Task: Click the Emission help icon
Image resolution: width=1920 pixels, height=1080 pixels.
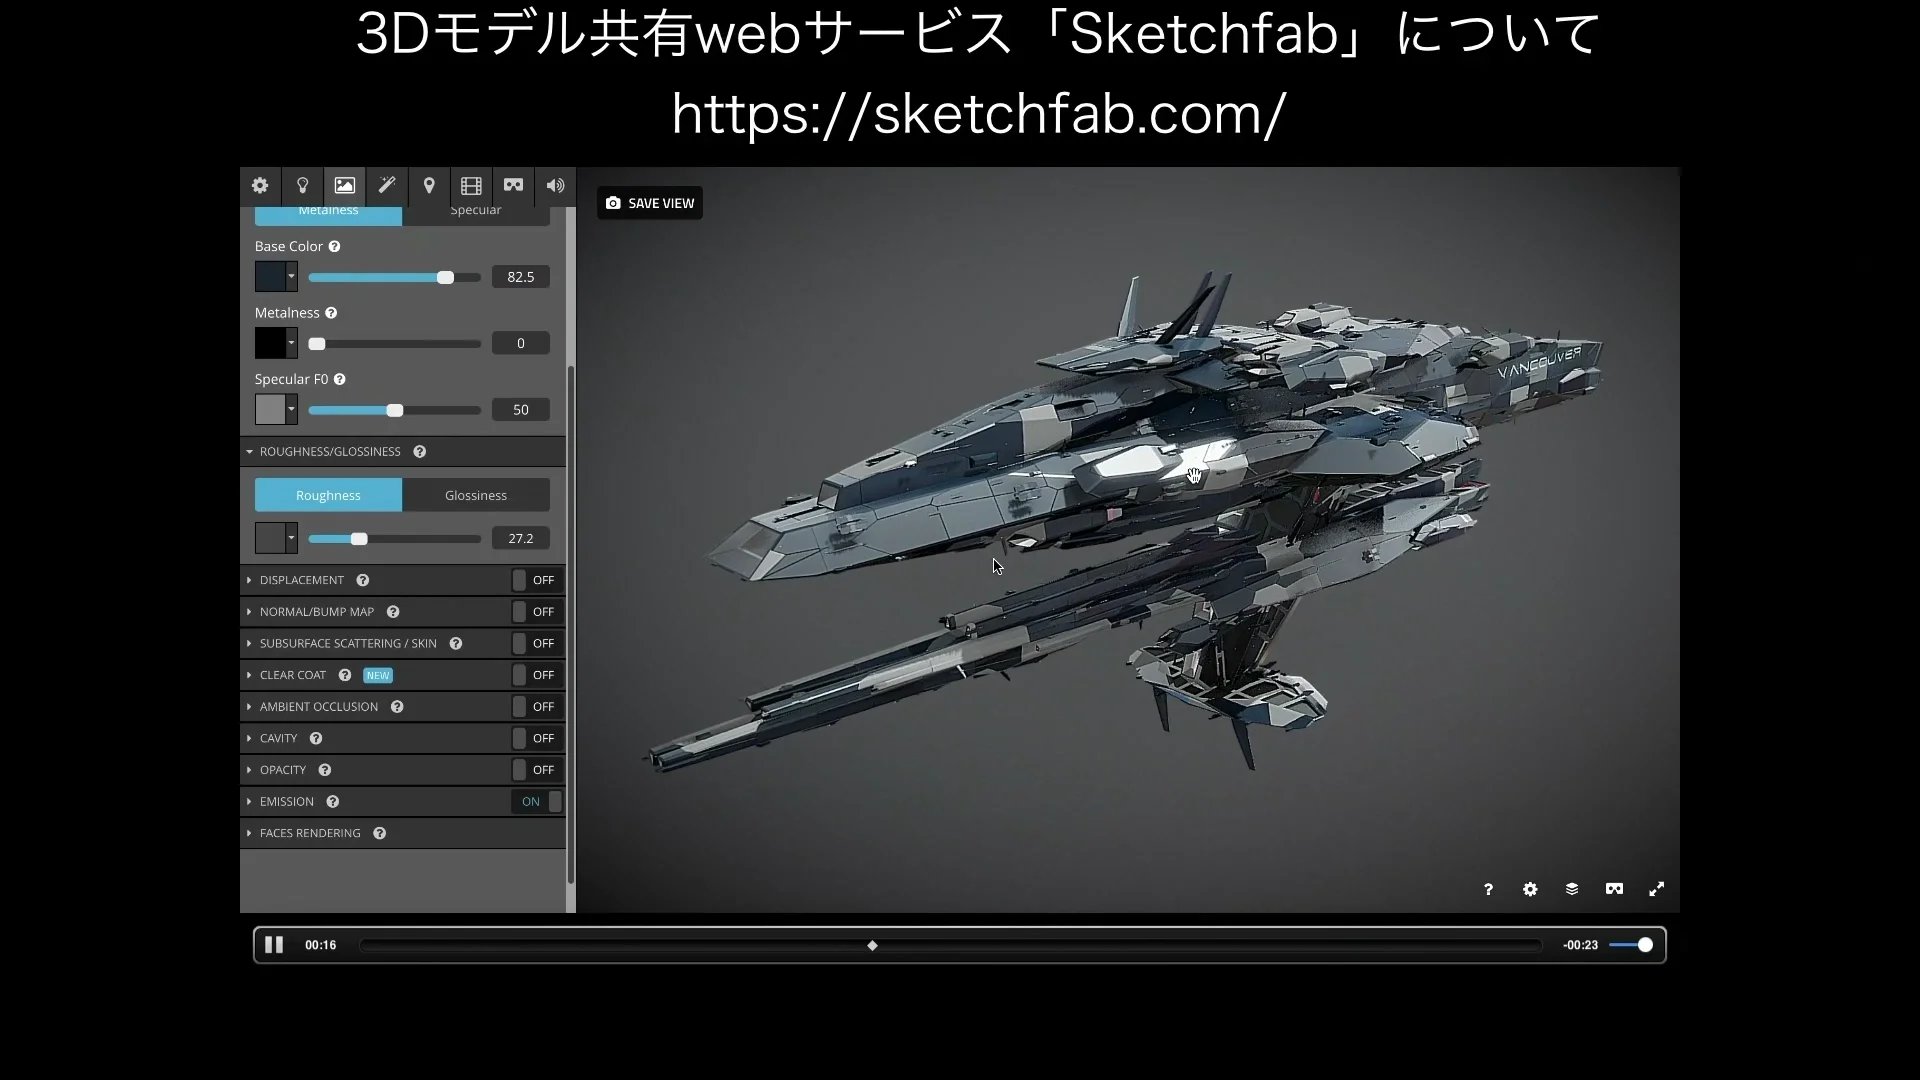Action: click(x=333, y=802)
